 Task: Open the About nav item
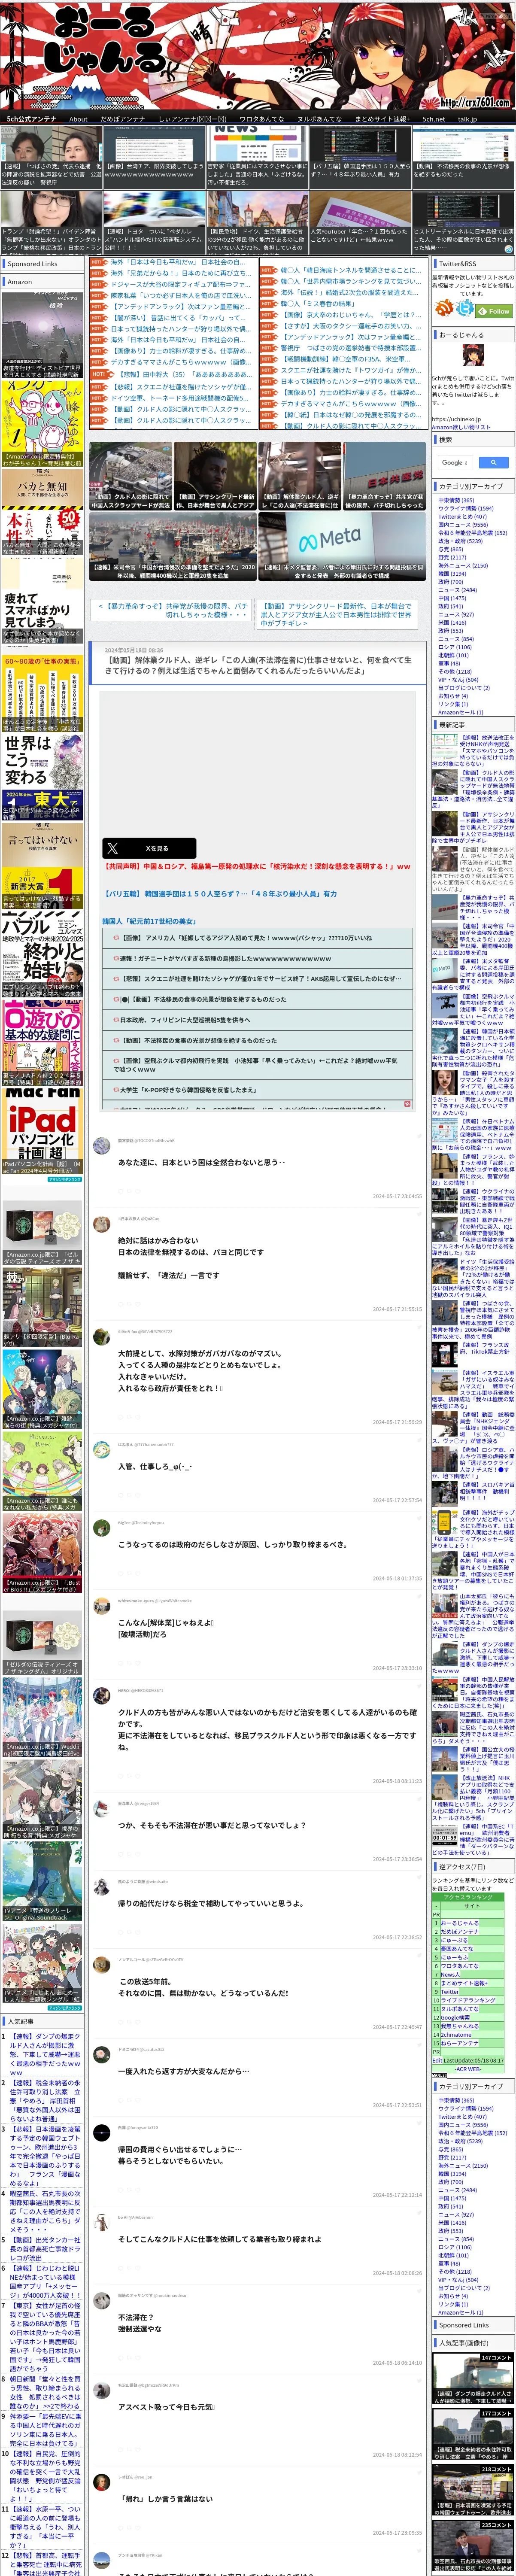coord(78,119)
